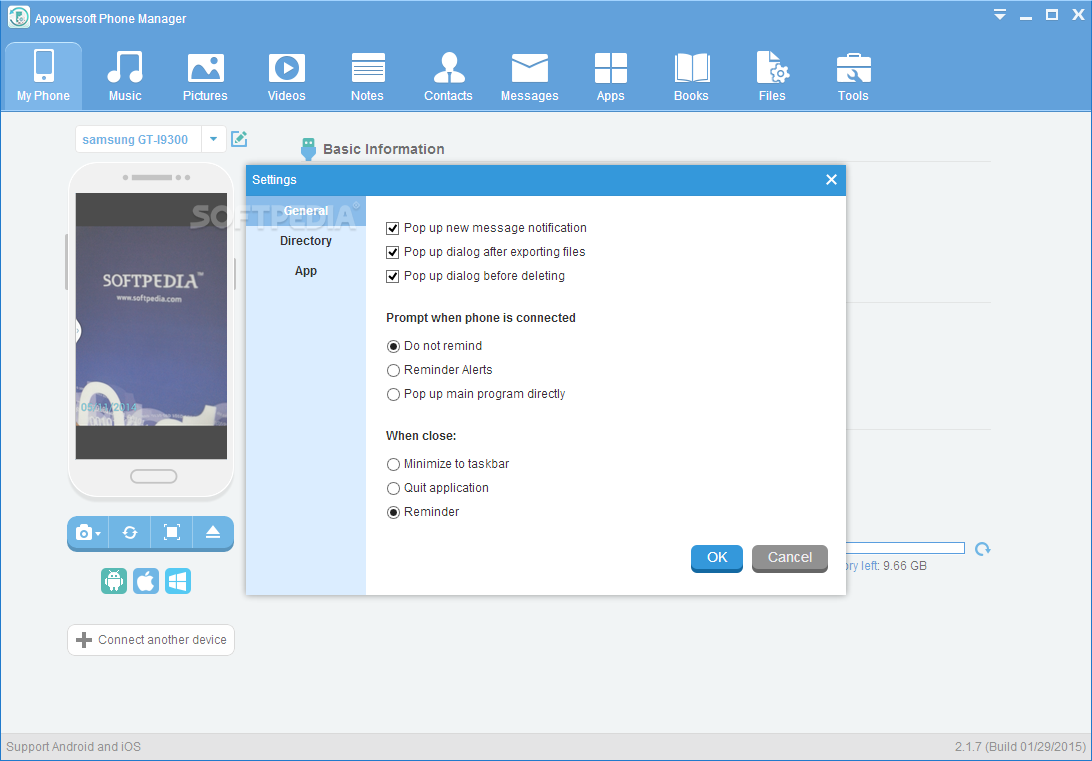This screenshot has height=761, width=1092.
Task: Click the Apple iOS platform icon
Action: click(146, 581)
